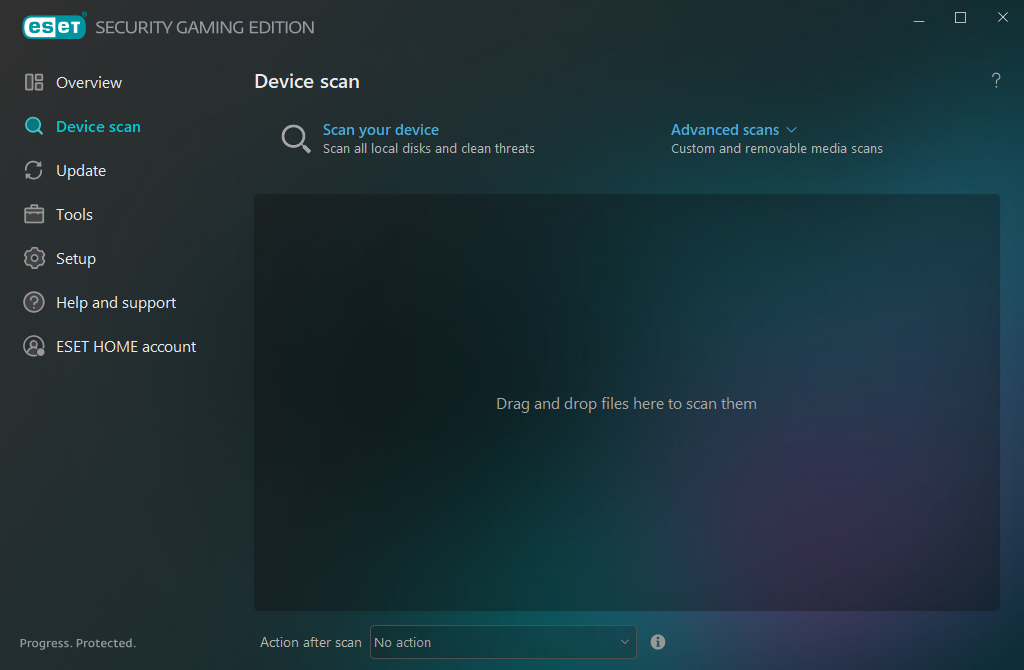Click the Update refresh arrows icon

click(x=34, y=170)
